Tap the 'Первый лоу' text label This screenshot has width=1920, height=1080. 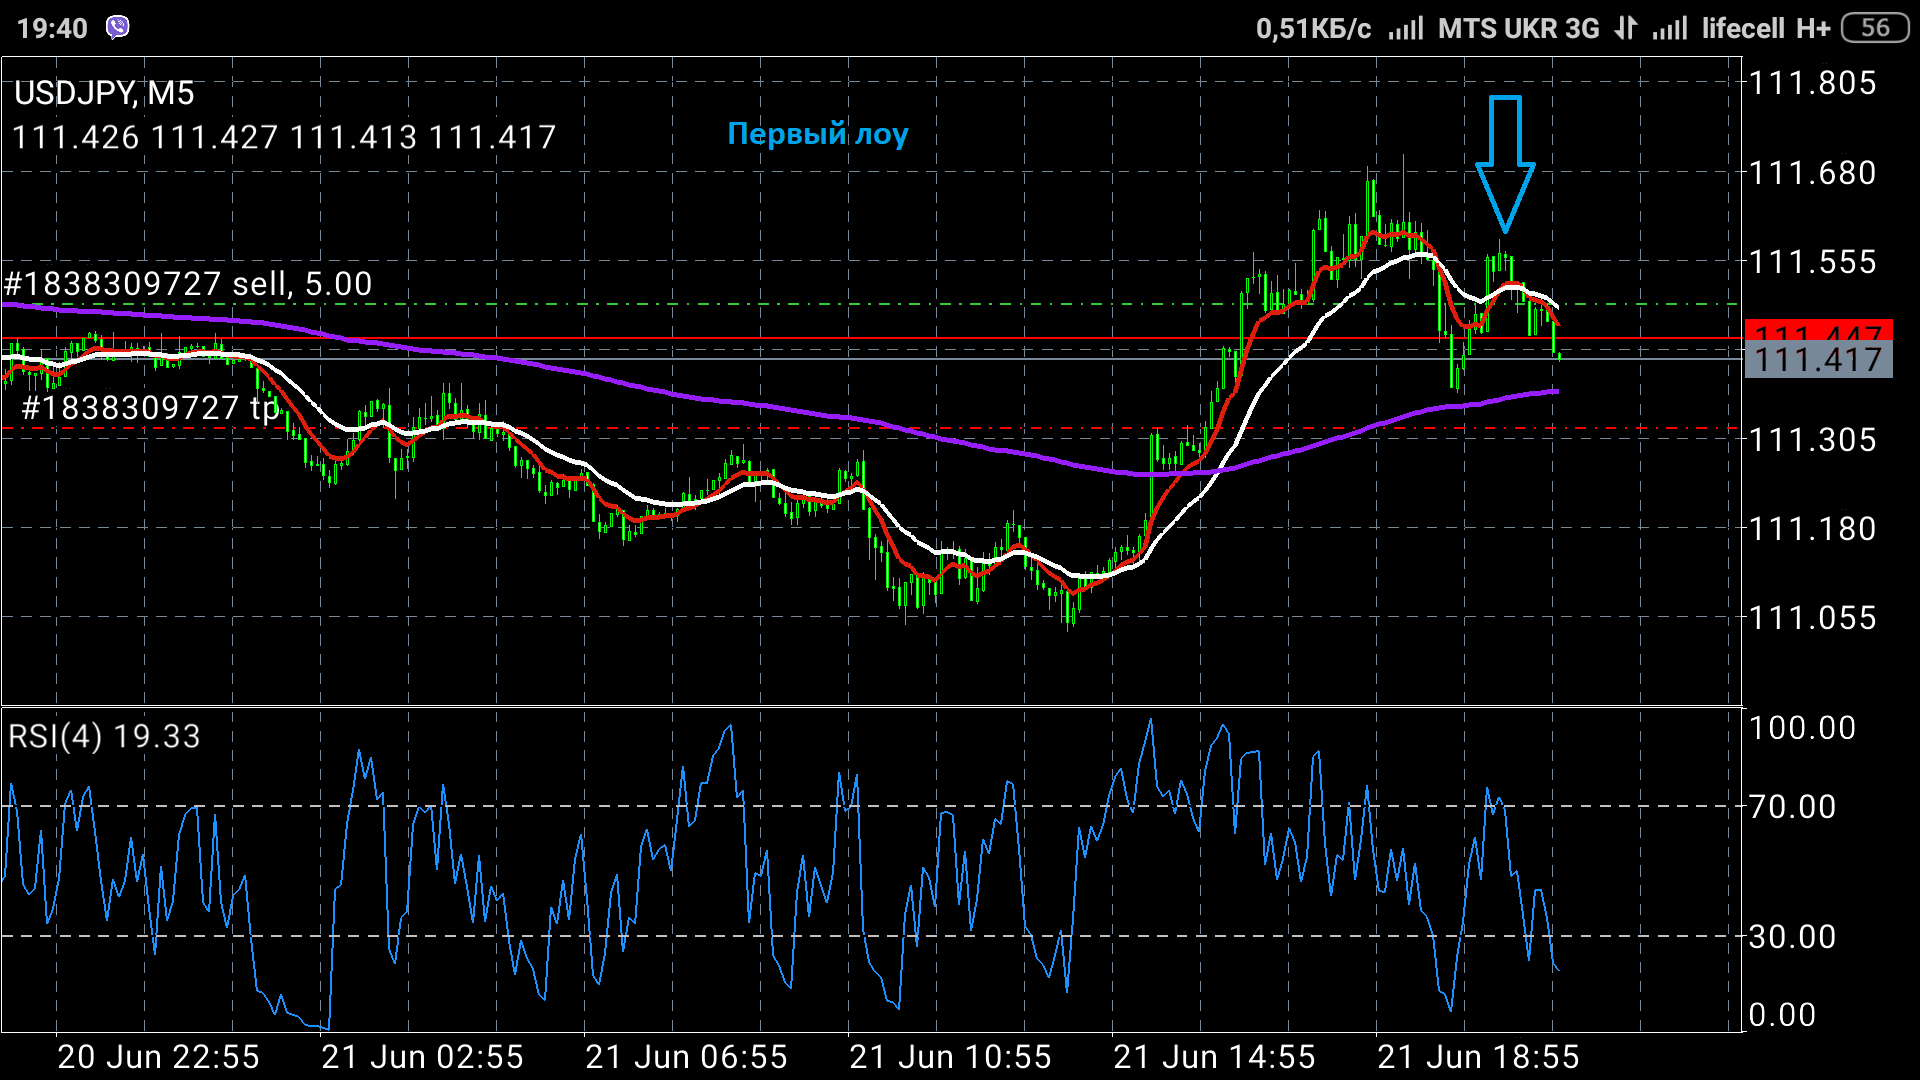pyautogui.click(x=818, y=134)
